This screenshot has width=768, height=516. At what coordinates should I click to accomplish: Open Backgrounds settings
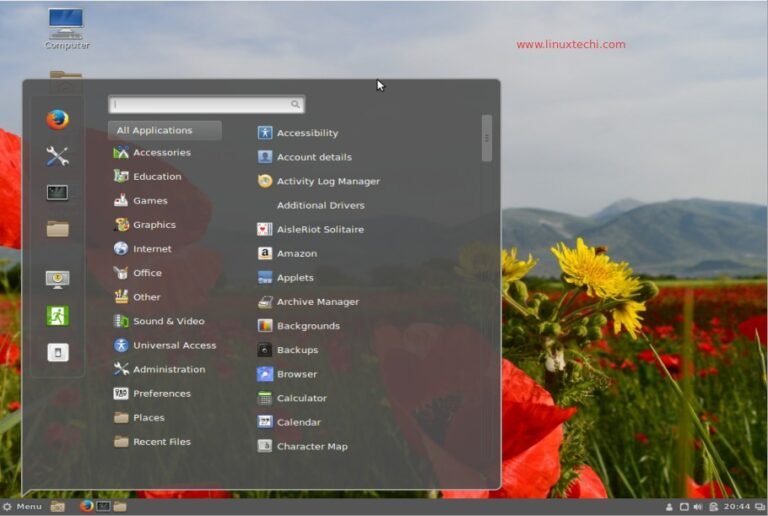[299, 326]
